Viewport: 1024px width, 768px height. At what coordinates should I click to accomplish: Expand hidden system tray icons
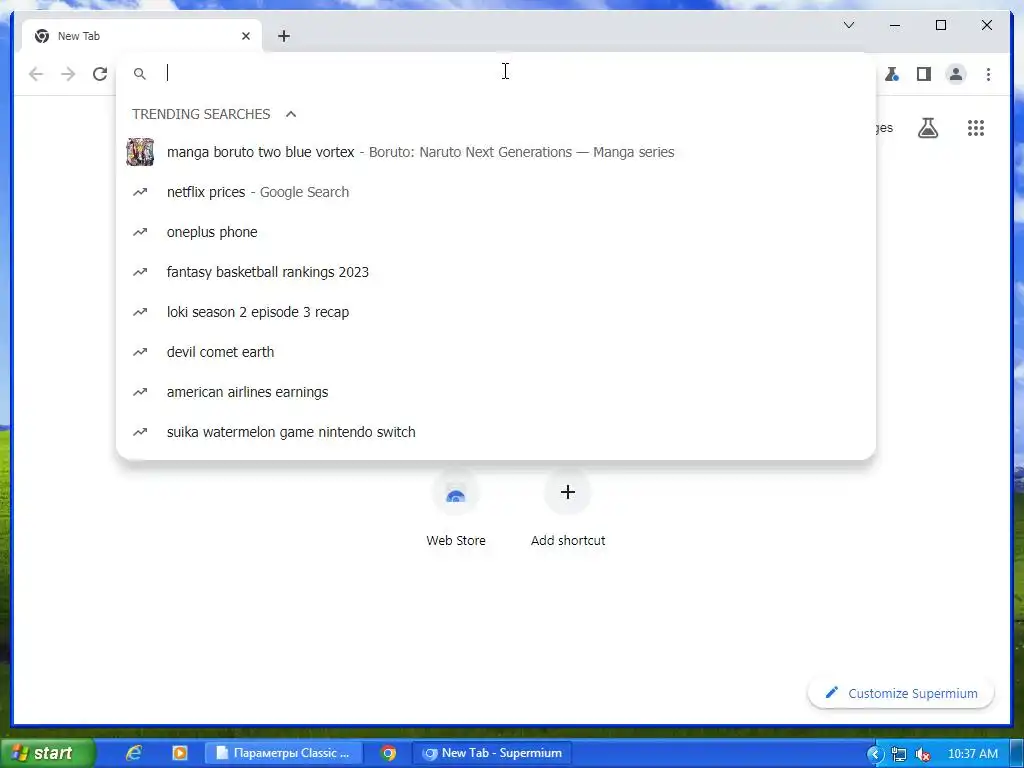click(875, 754)
